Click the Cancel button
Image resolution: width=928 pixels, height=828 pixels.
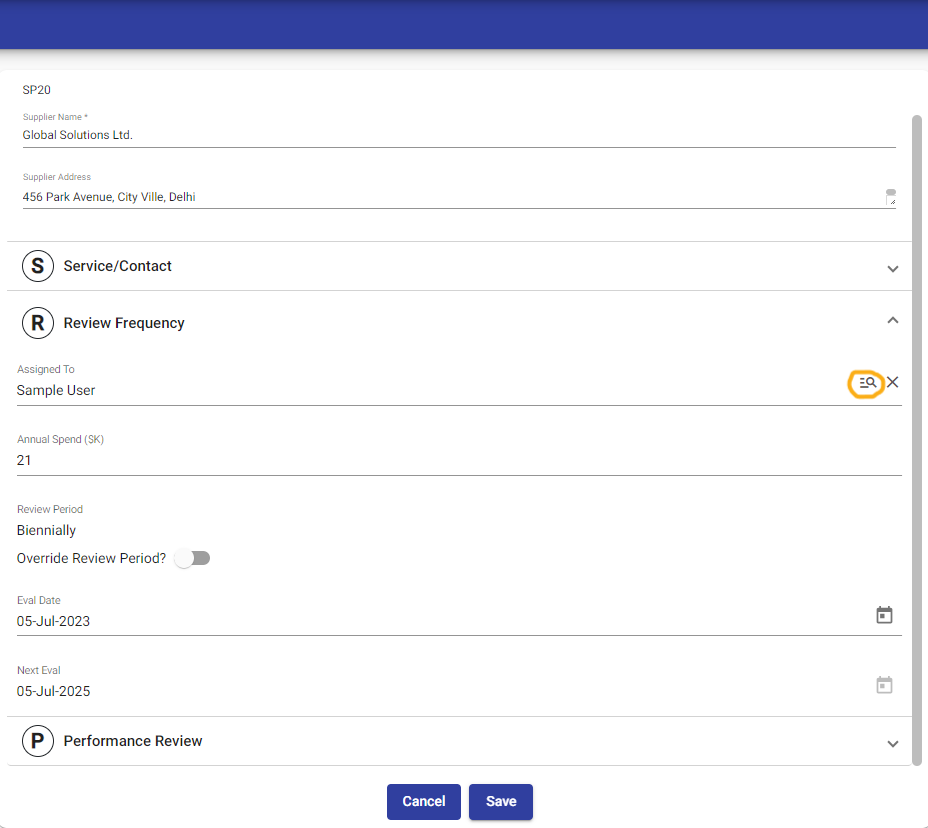point(423,801)
